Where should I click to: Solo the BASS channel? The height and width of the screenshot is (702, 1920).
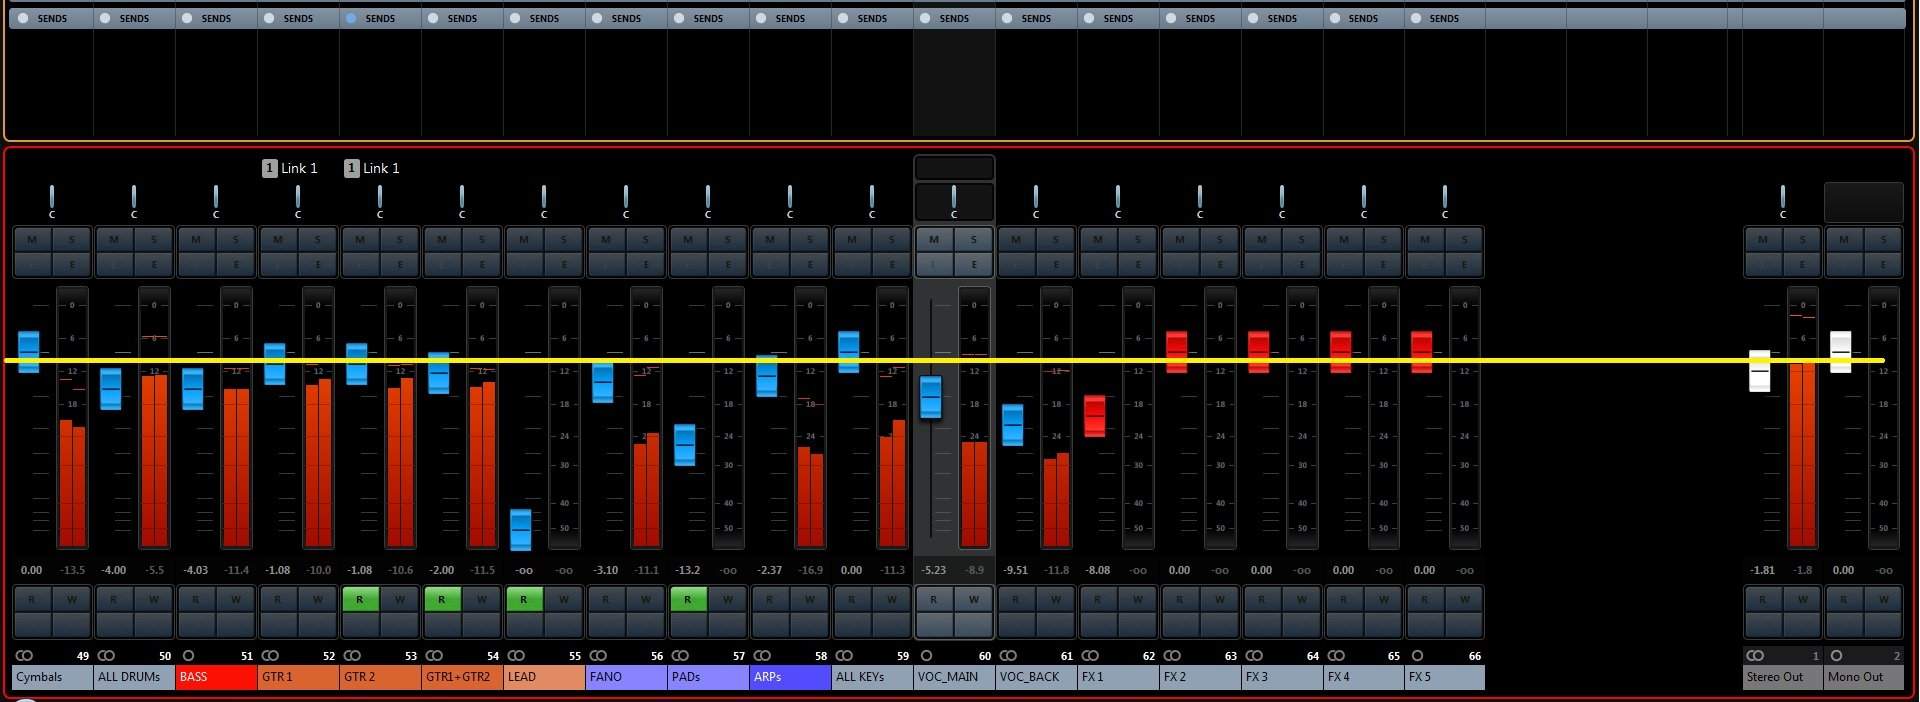tap(236, 240)
